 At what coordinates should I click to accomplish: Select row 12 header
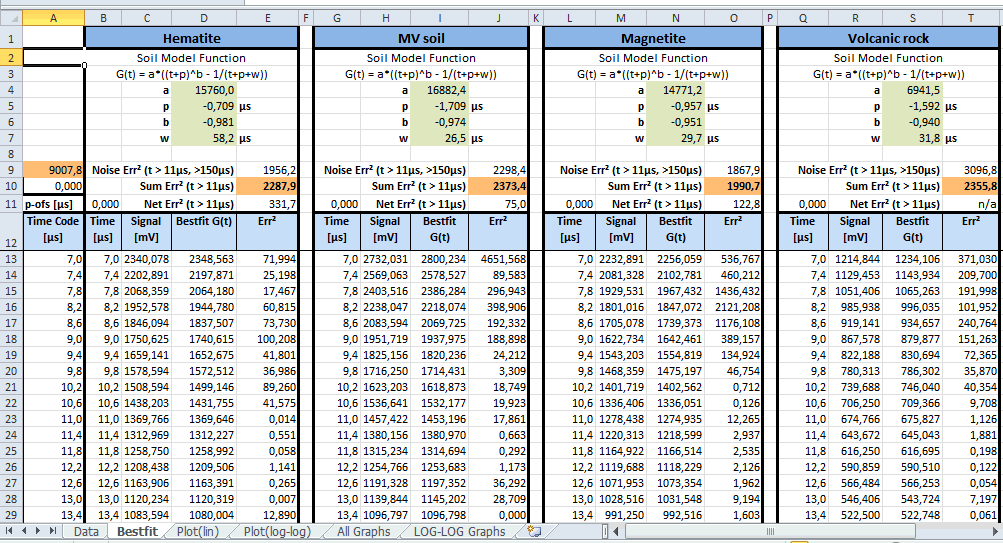click(x=11, y=232)
